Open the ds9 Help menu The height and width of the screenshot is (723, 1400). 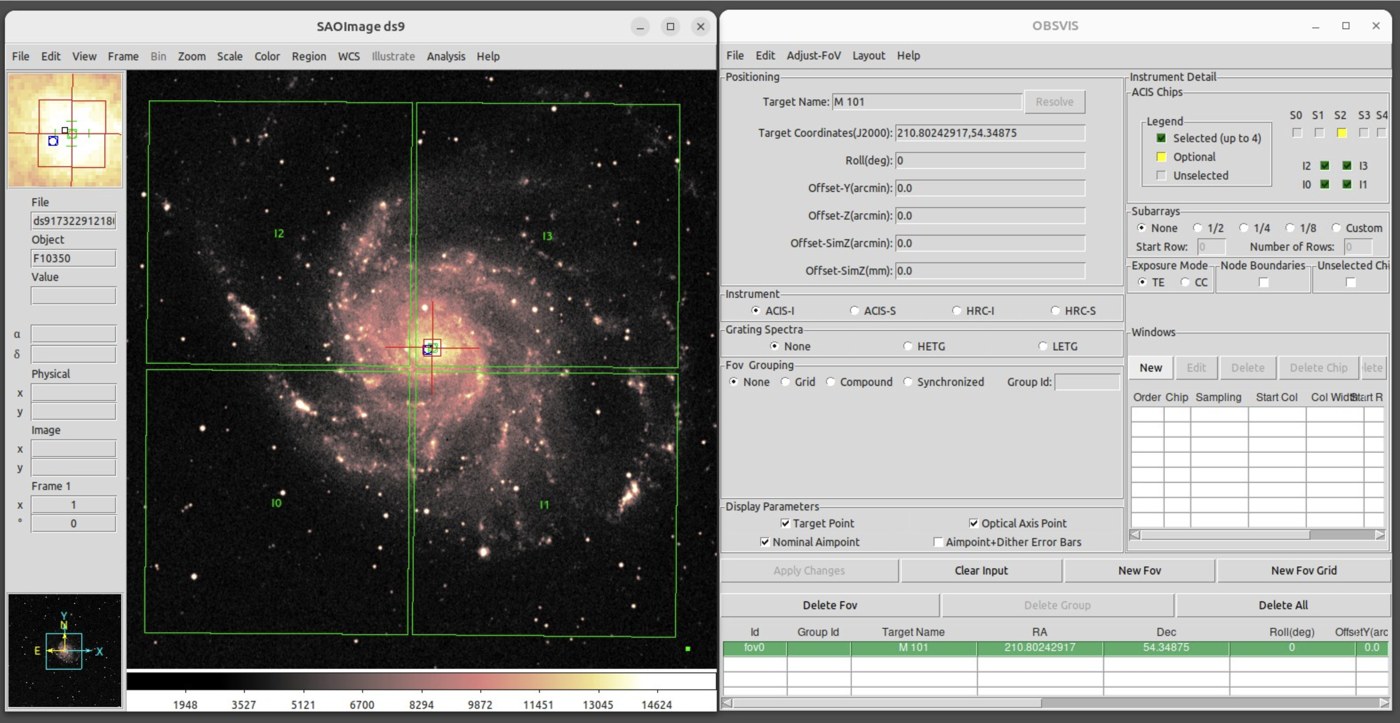click(x=488, y=56)
